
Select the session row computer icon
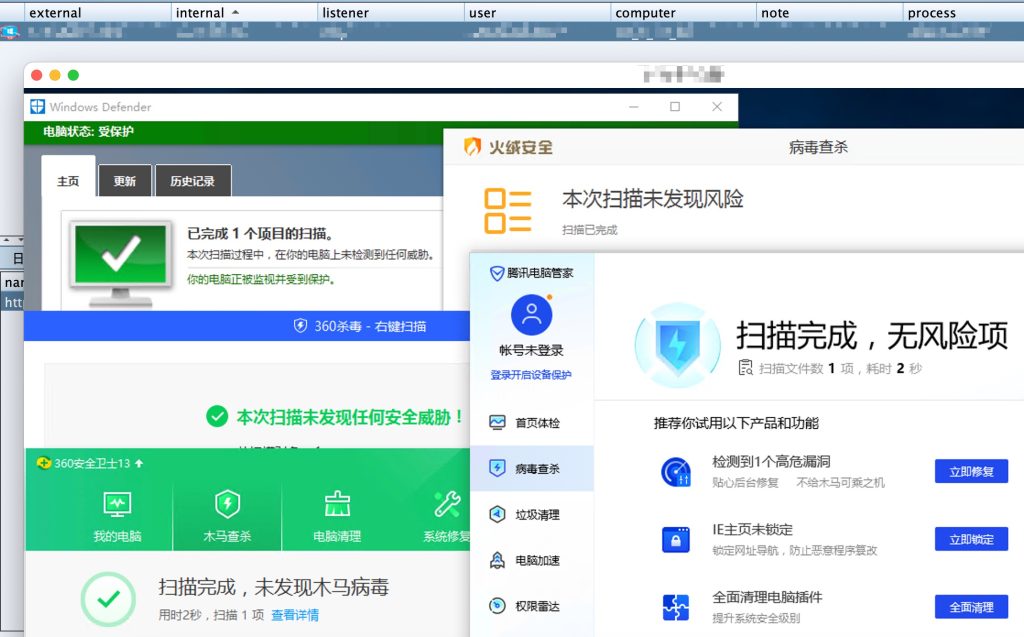point(10,31)
